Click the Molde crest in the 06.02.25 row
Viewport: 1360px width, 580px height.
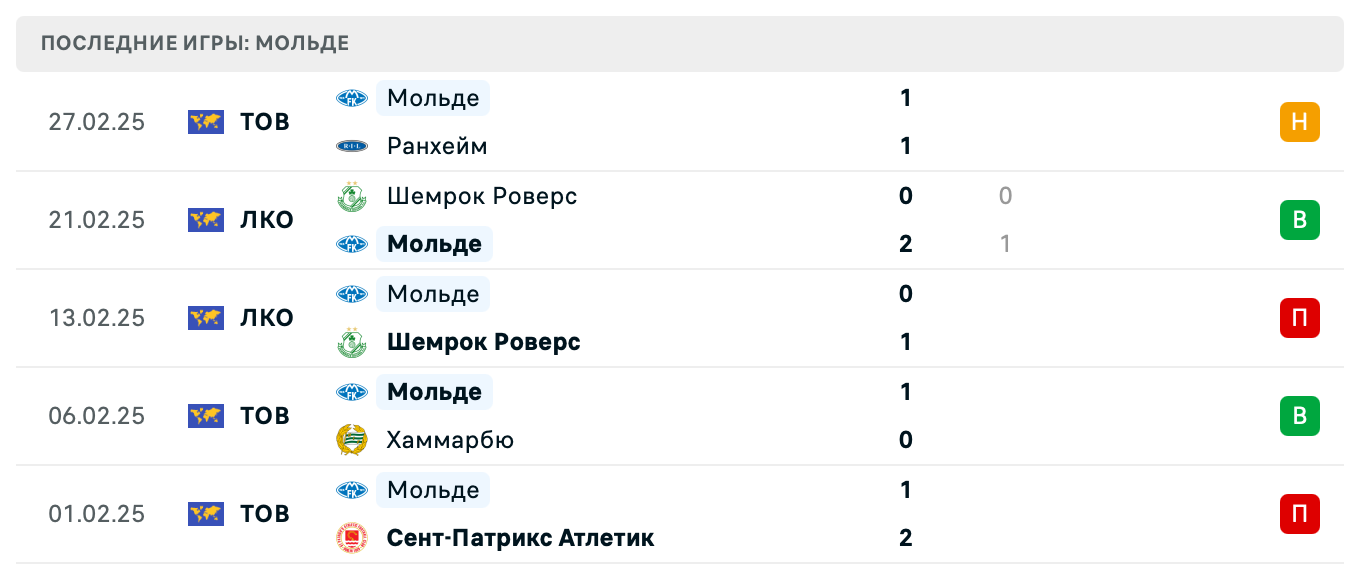(352, 392)
